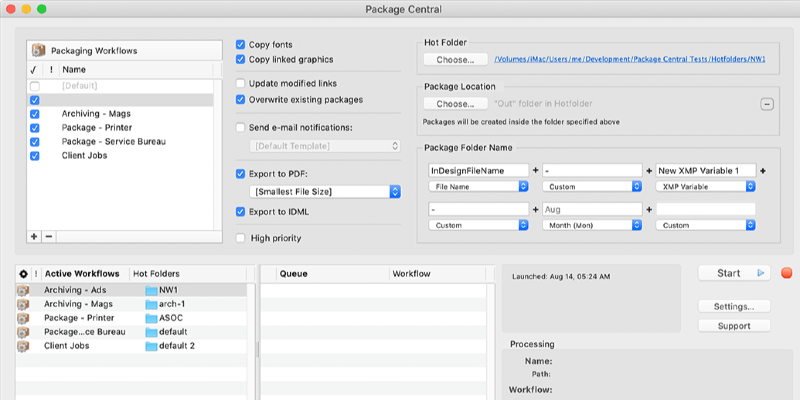Enable the High priority checkbox
This screenshot has width=800, height=400.
(241, 238)
